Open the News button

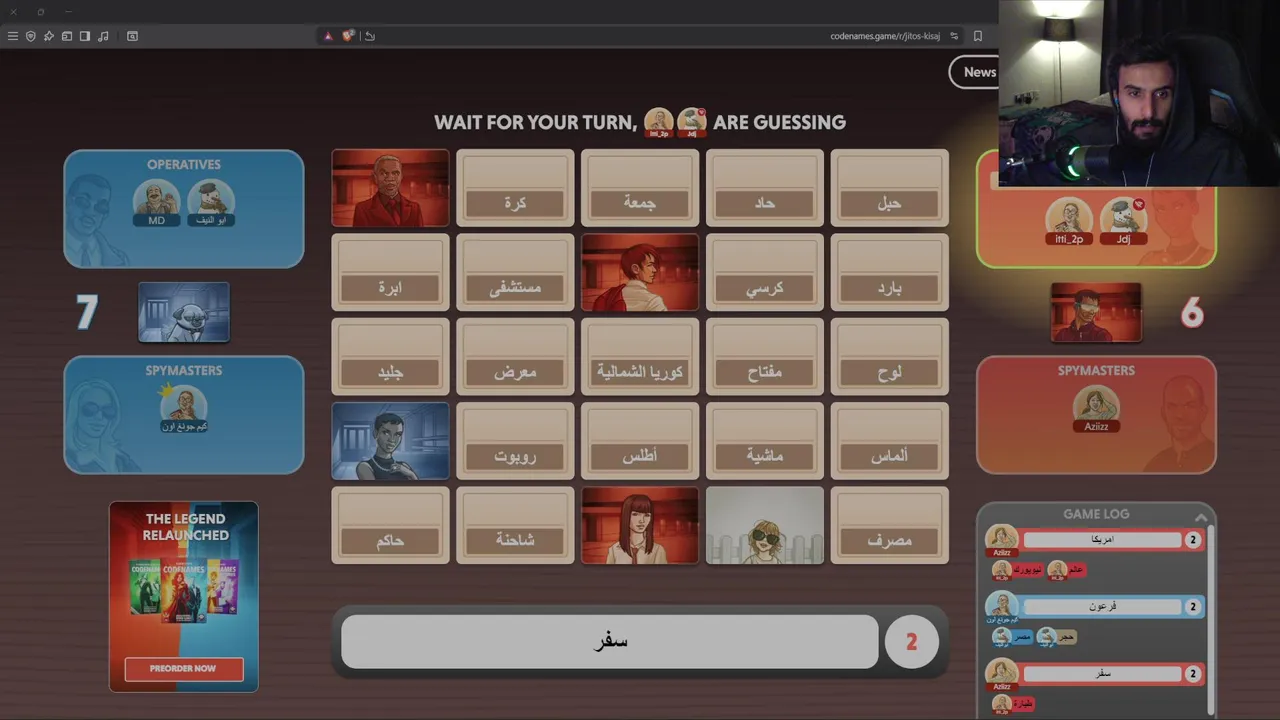click(x=979, y=72)
